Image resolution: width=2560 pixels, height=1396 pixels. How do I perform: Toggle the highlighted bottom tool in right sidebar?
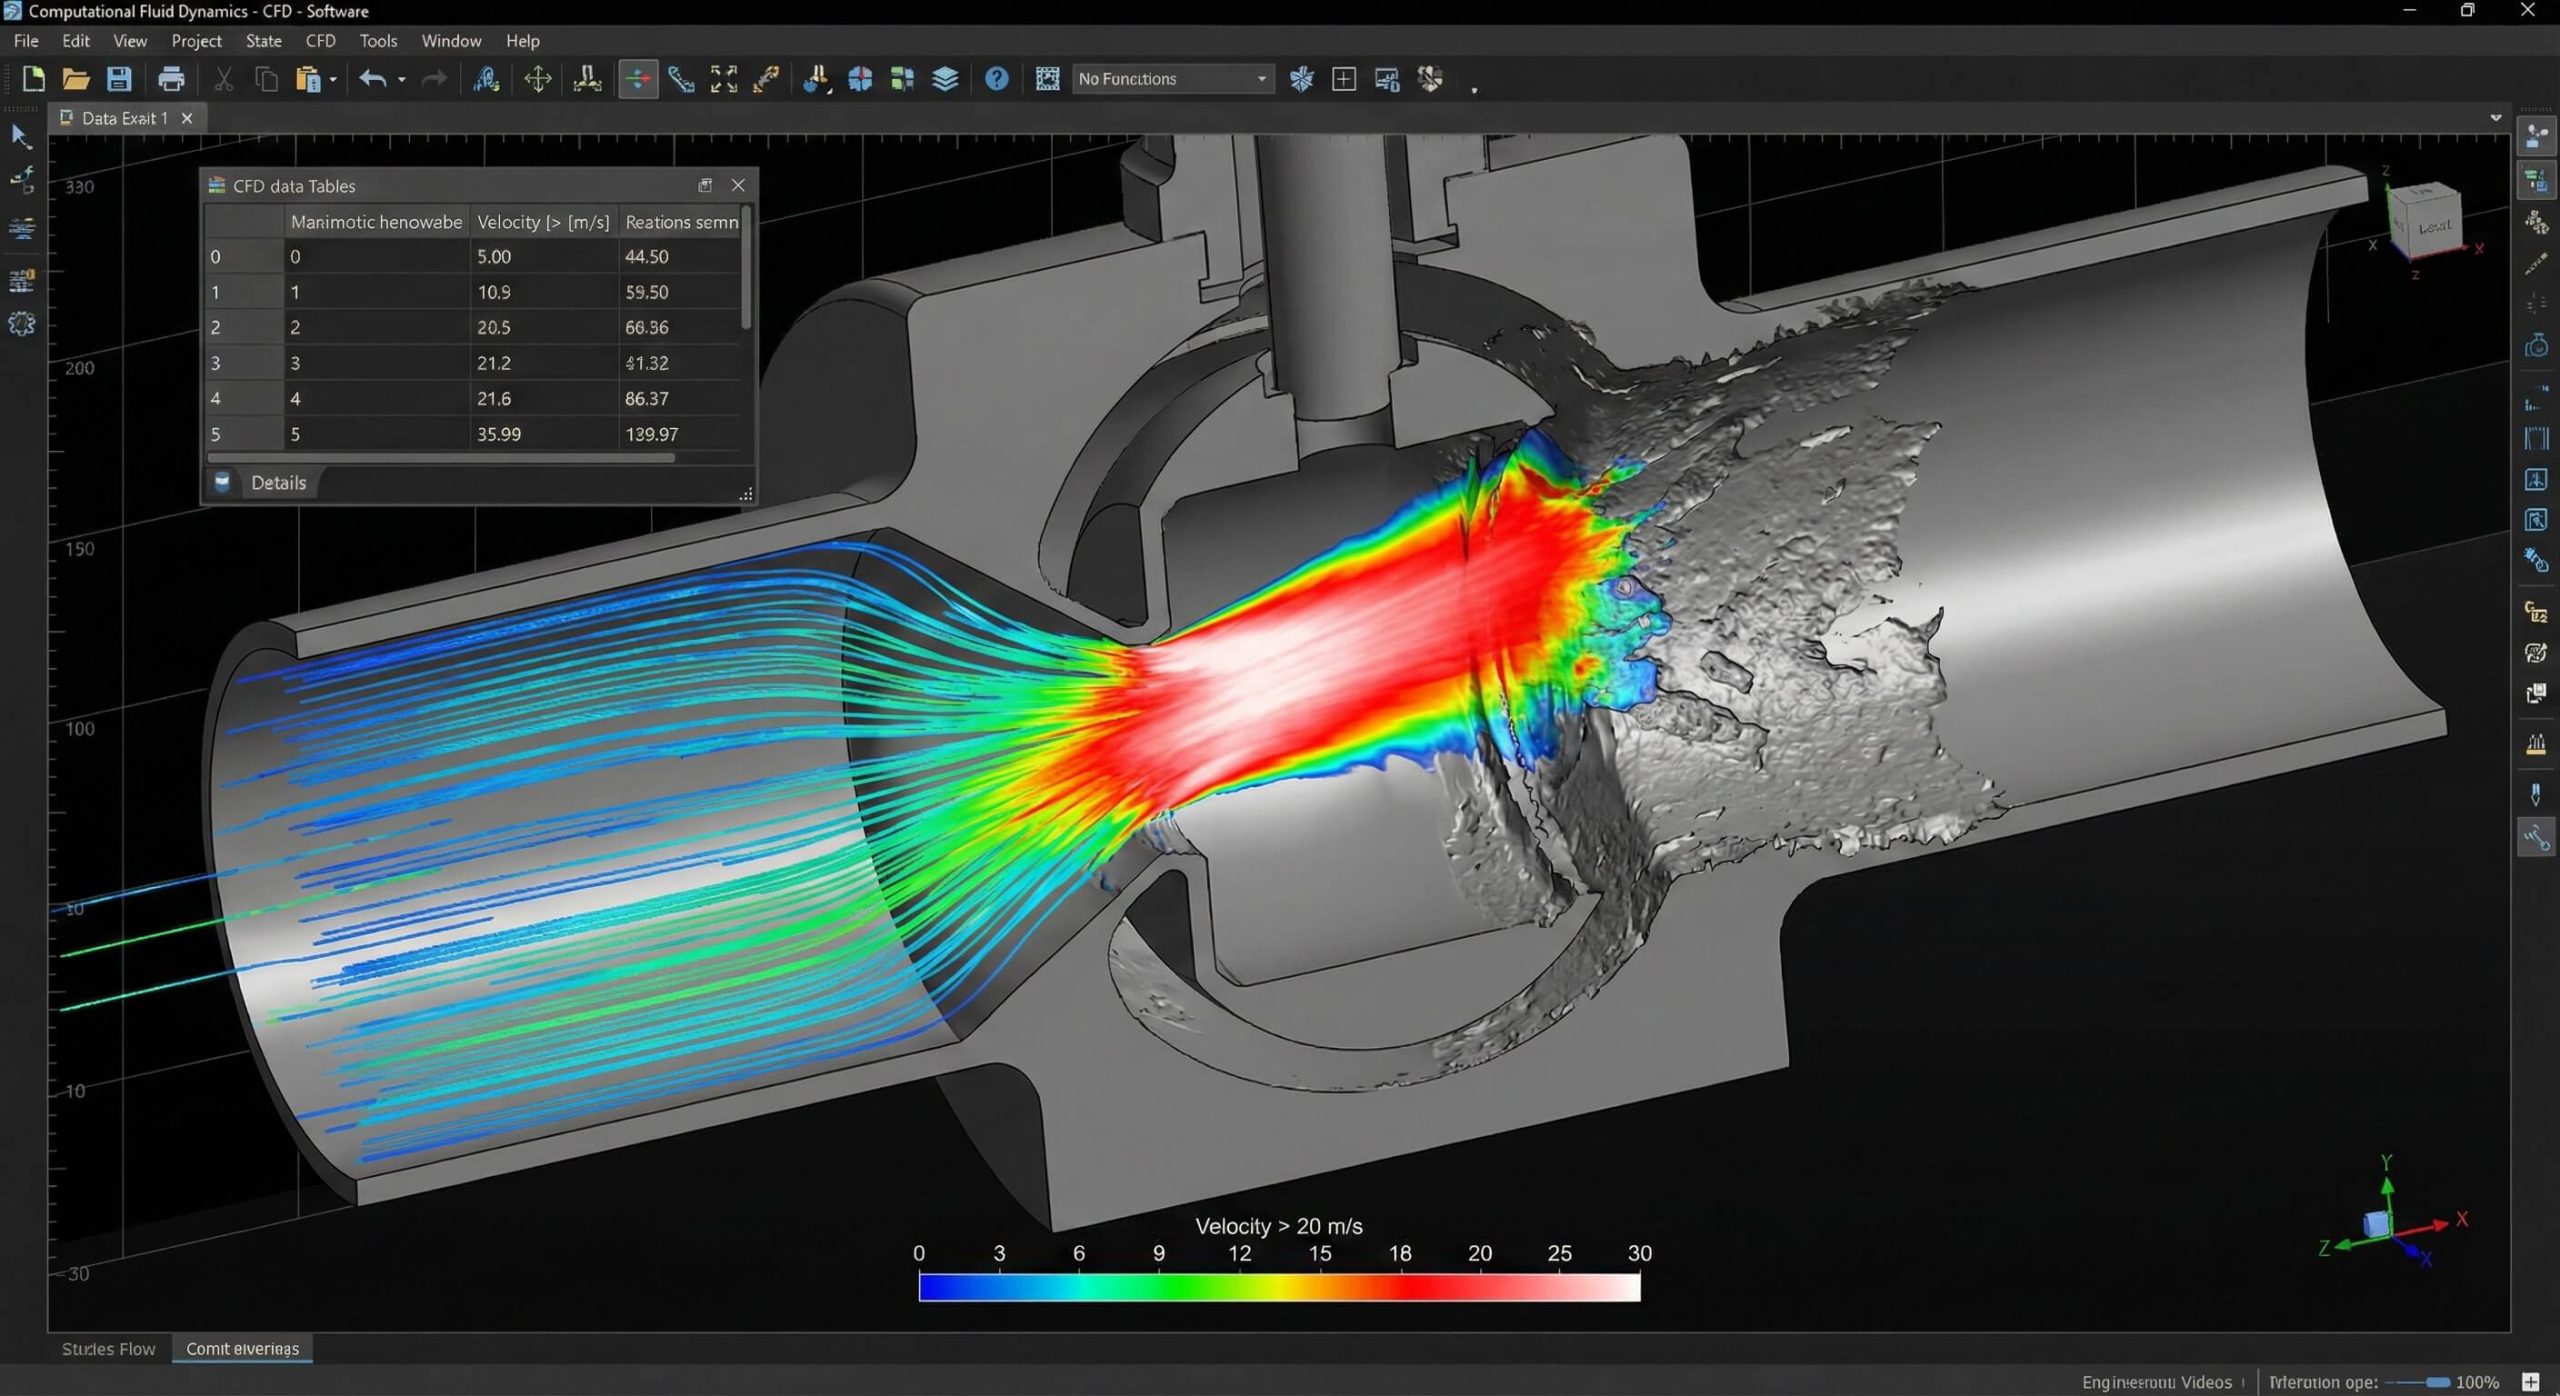2536,838
